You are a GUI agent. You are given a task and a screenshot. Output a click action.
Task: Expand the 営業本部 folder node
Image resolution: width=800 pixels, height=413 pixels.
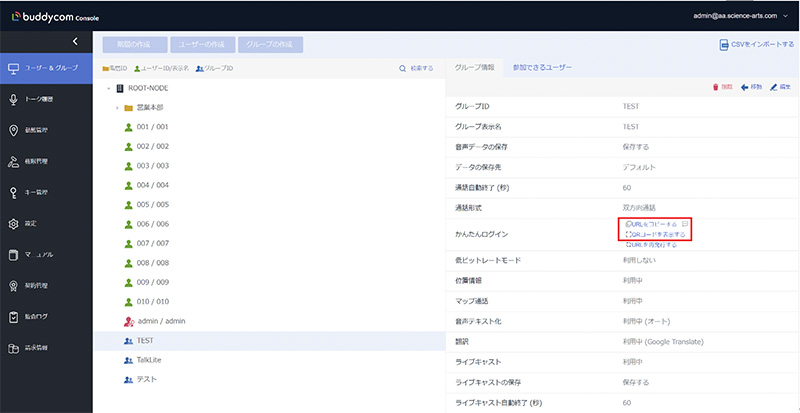tap(118, 107)
